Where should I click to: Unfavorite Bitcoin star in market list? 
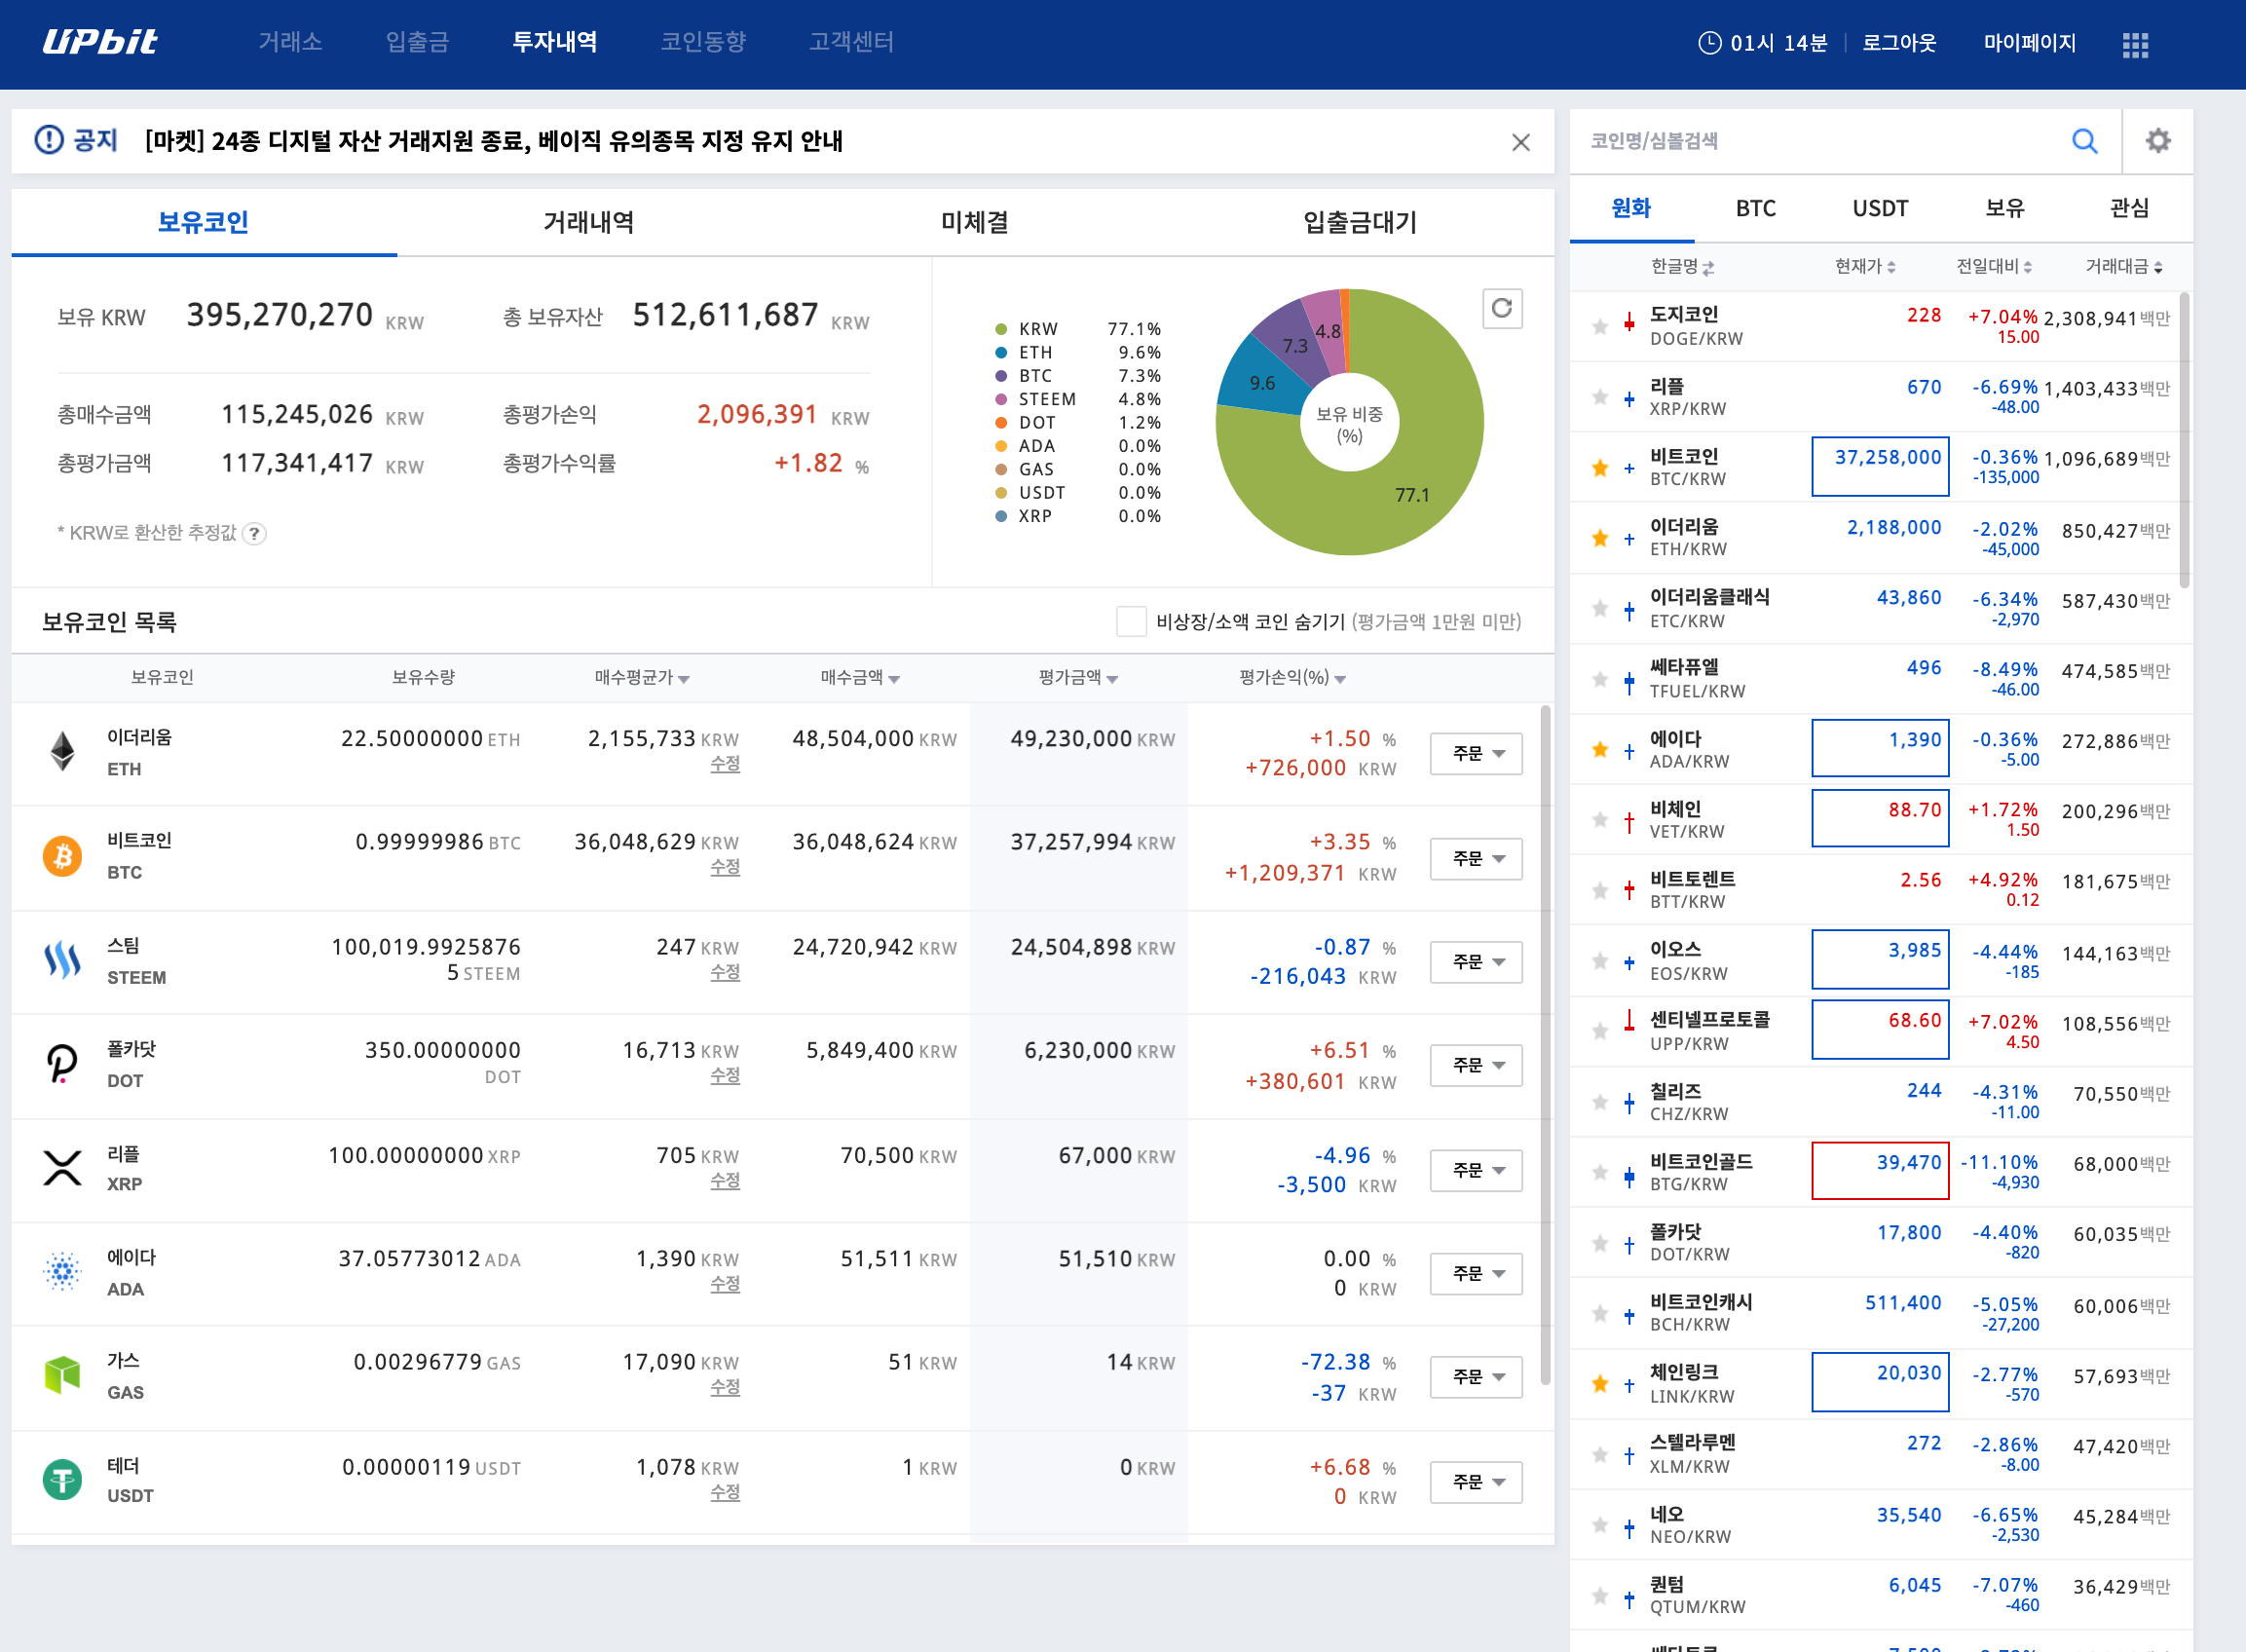click(x=1600, y=467)
